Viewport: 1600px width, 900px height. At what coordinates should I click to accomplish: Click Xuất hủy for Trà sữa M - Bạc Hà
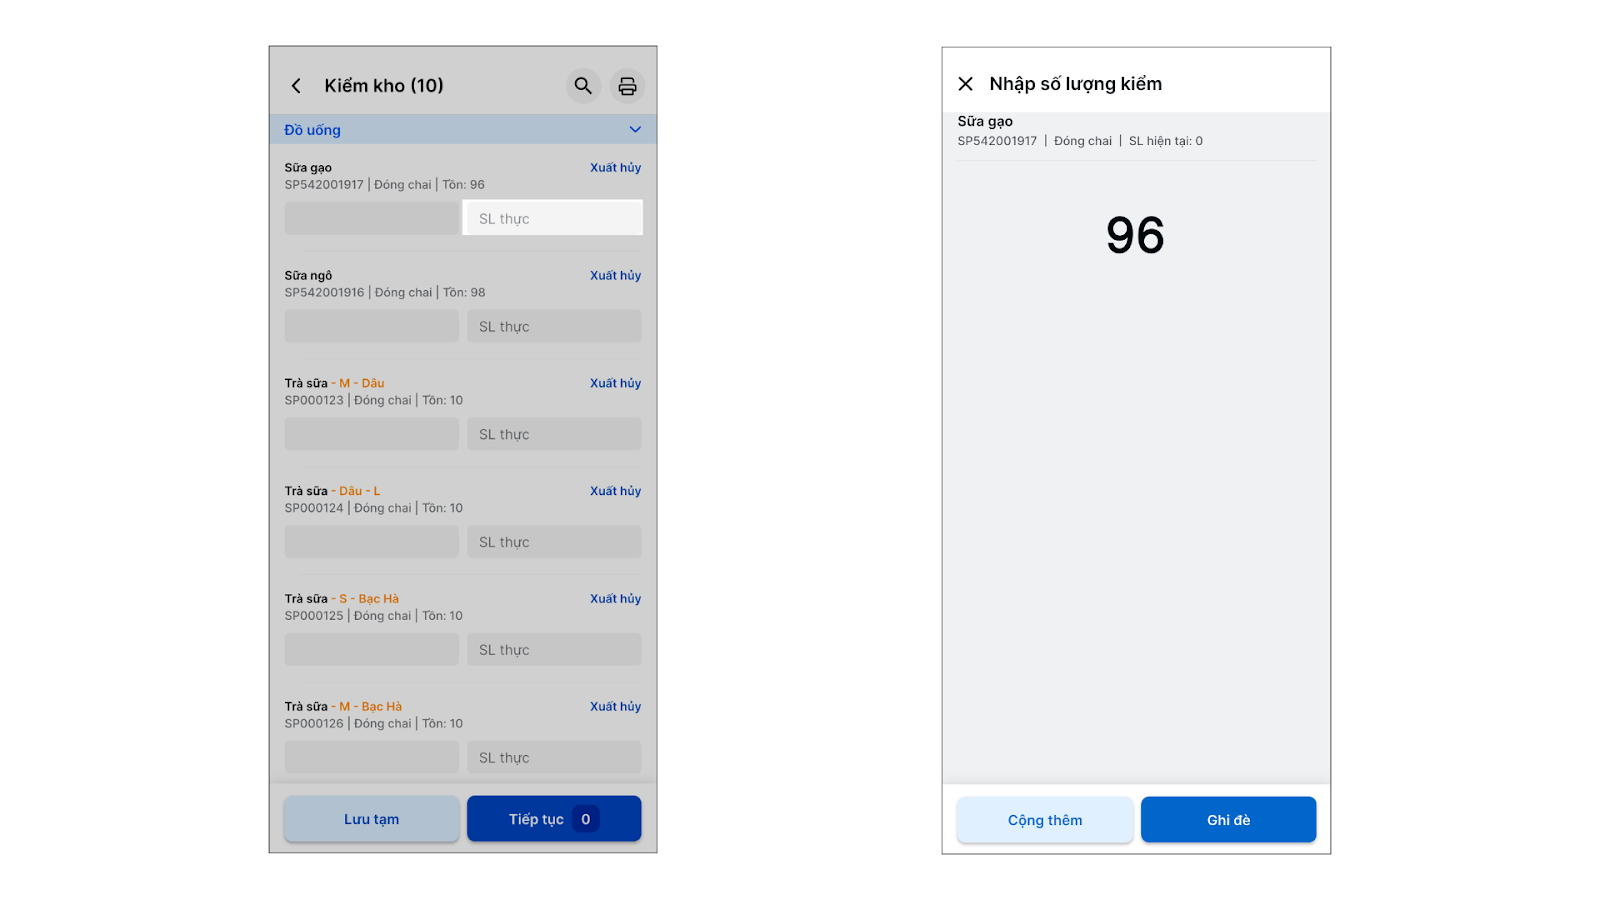tap(615, 707)
